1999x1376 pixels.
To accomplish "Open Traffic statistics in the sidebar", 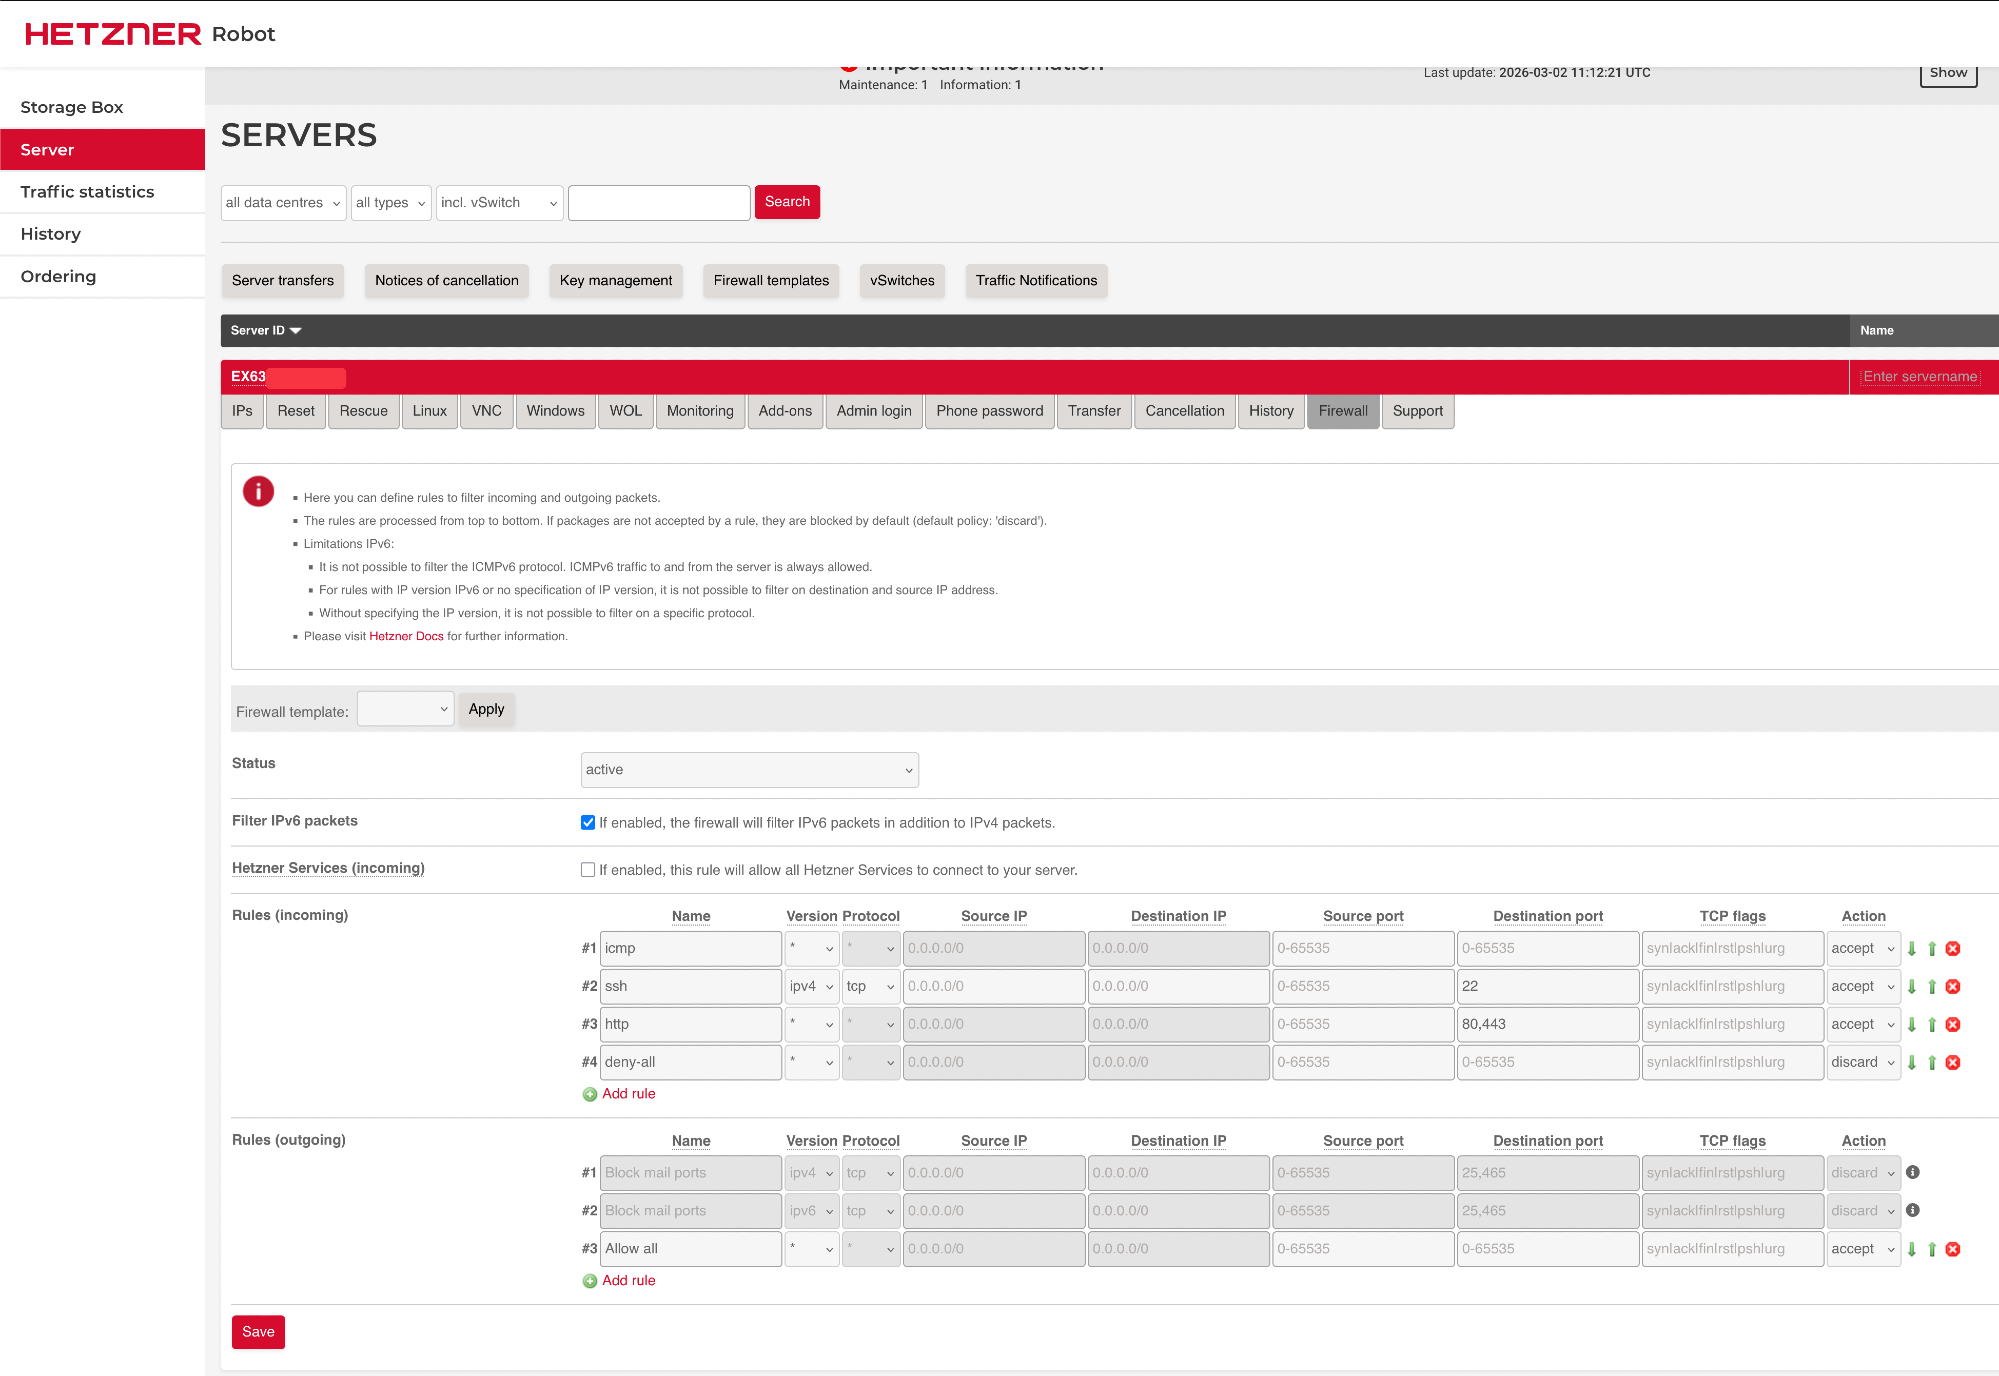I will pyautogui.click(x=87, y=192).
